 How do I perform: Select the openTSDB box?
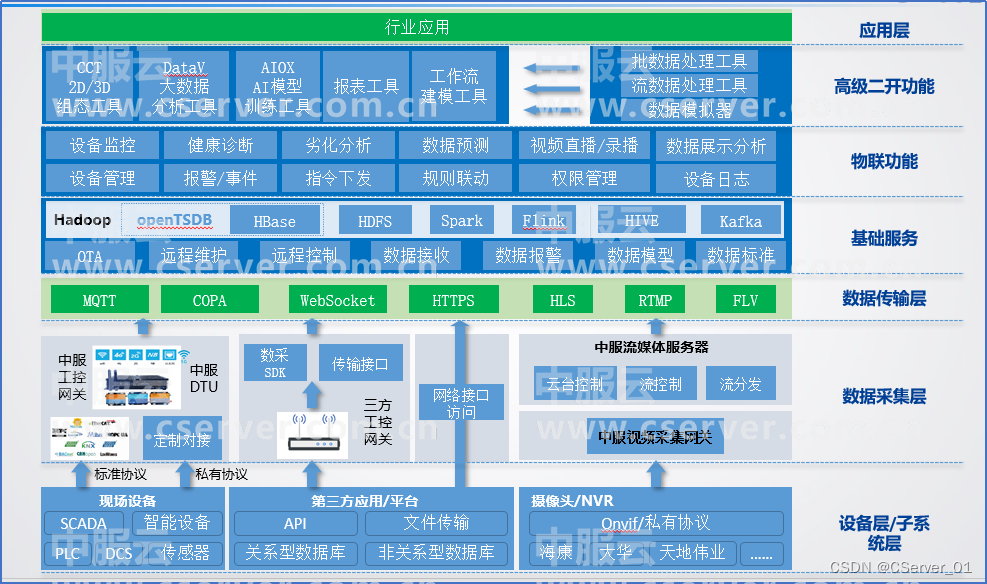[x=174, y=220]
